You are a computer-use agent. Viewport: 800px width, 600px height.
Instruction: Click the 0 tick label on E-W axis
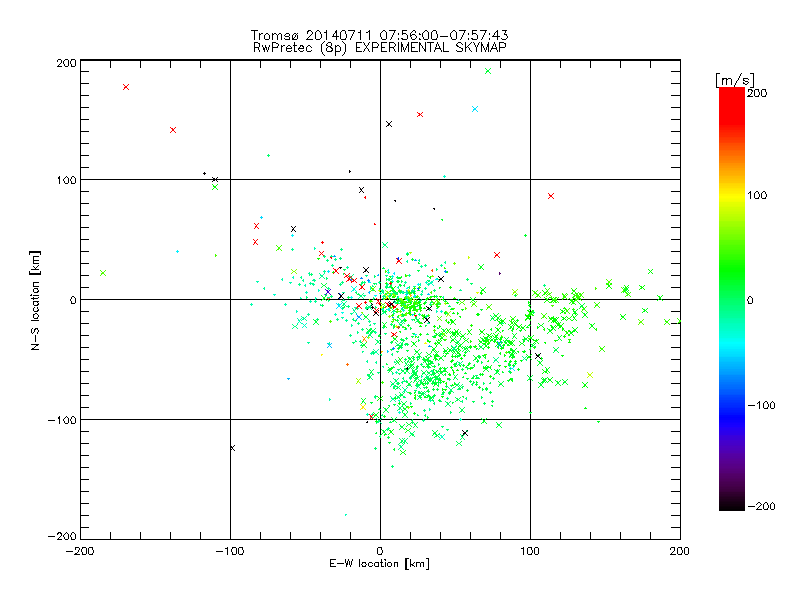380,551
